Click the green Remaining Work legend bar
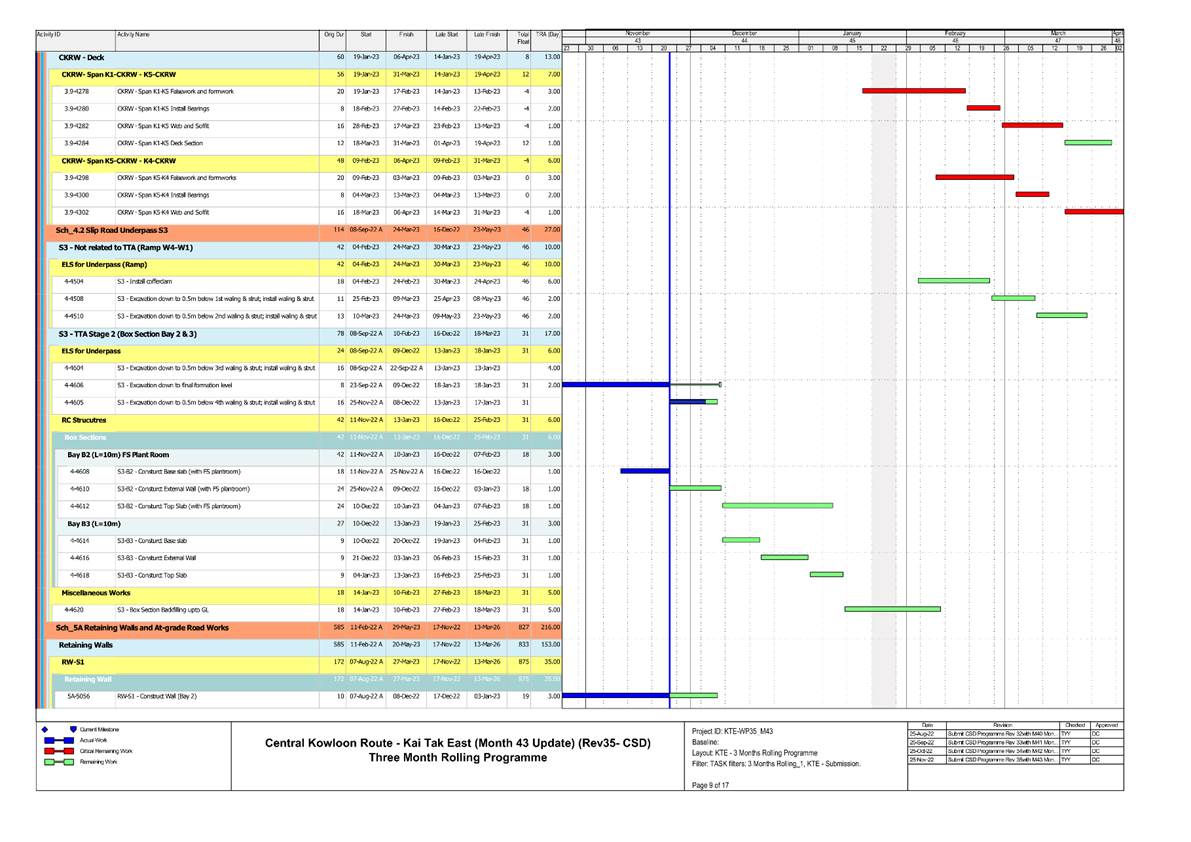The image size is (1191, 842). point(56,761)
